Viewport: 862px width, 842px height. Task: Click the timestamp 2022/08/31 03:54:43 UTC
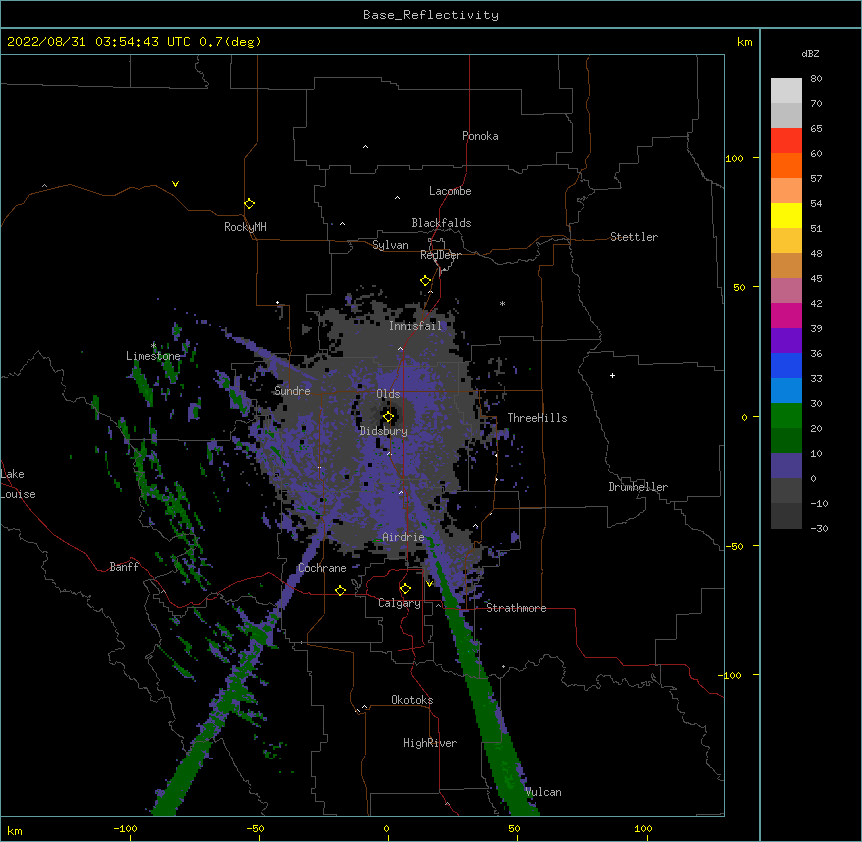[x=98, y=42]
